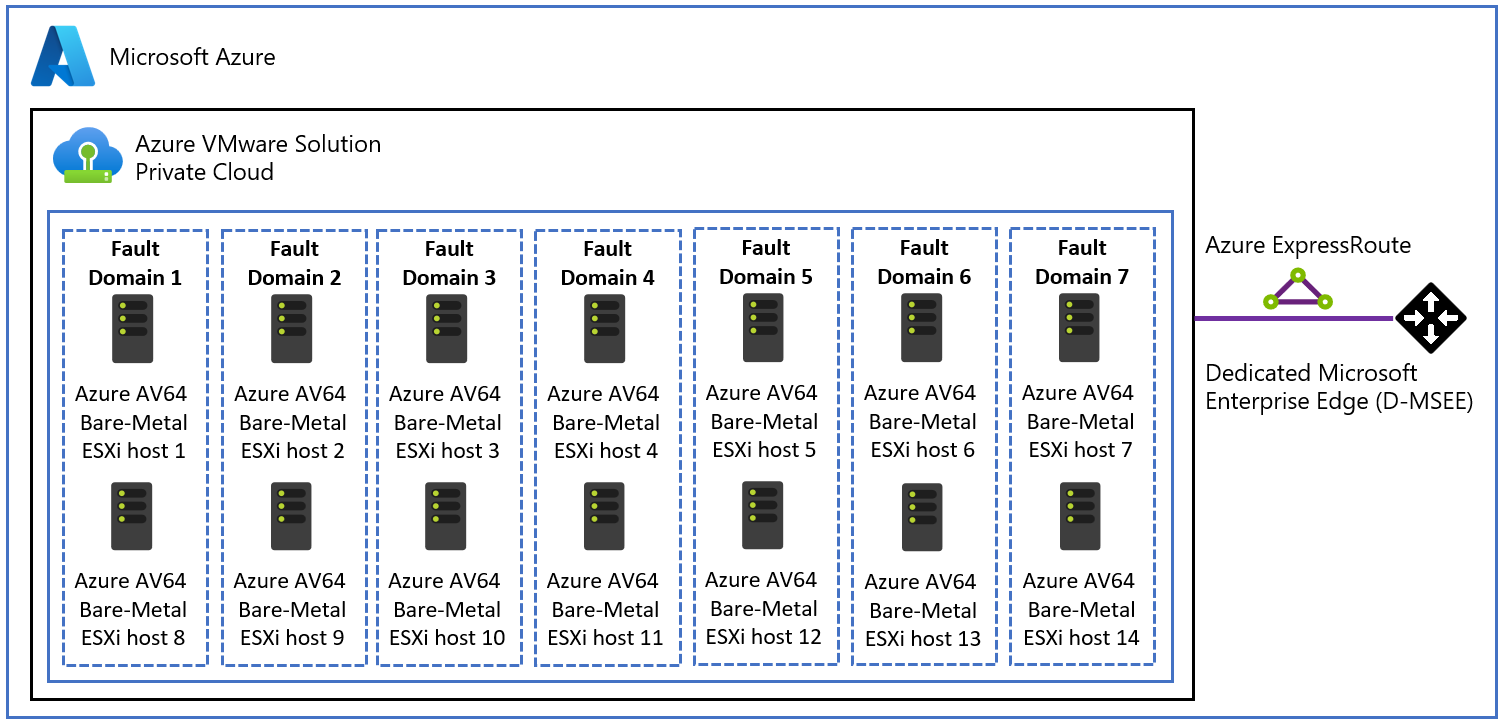Viewport: 1507px width, 727px height.
Task: Pick the server icon above ESXi host 4
Action: point(604,328)
